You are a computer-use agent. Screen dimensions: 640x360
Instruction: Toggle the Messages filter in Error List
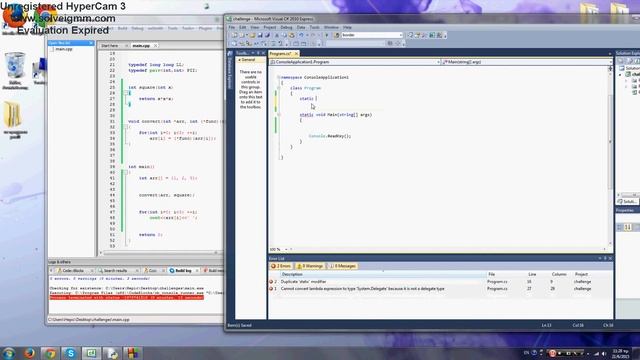click(x=343, y=266)
